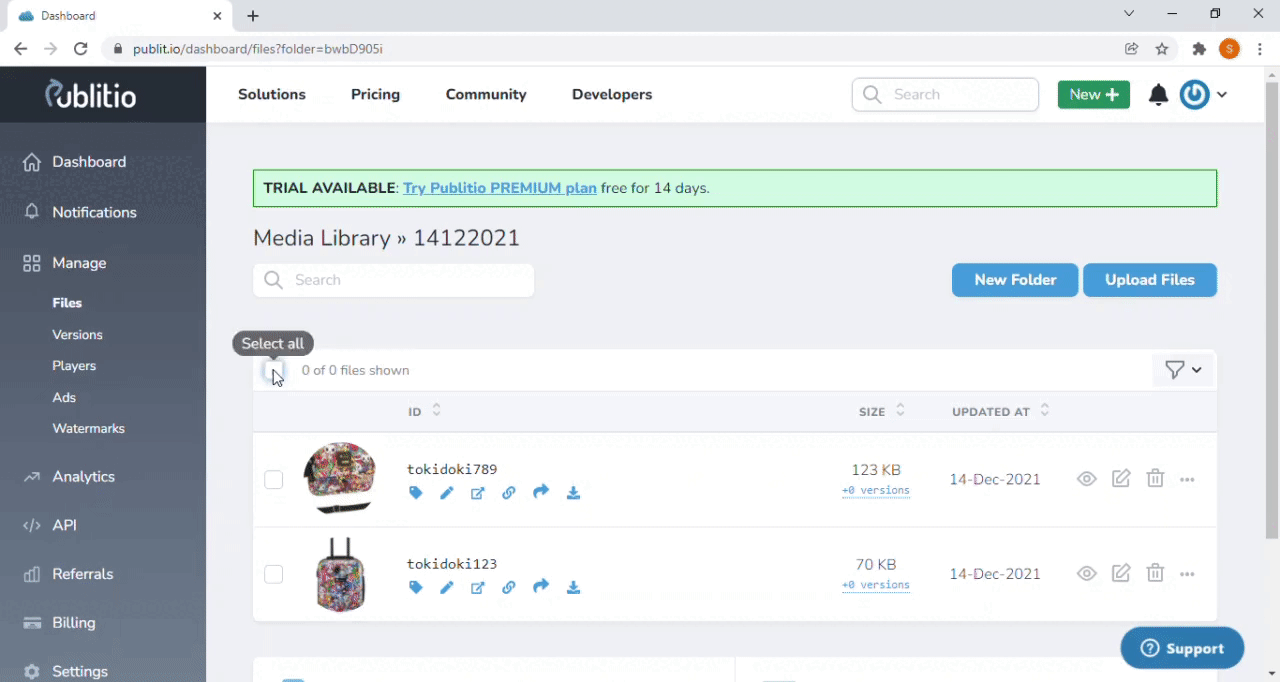Expand the filter dropdown

tap(1183, 370)
